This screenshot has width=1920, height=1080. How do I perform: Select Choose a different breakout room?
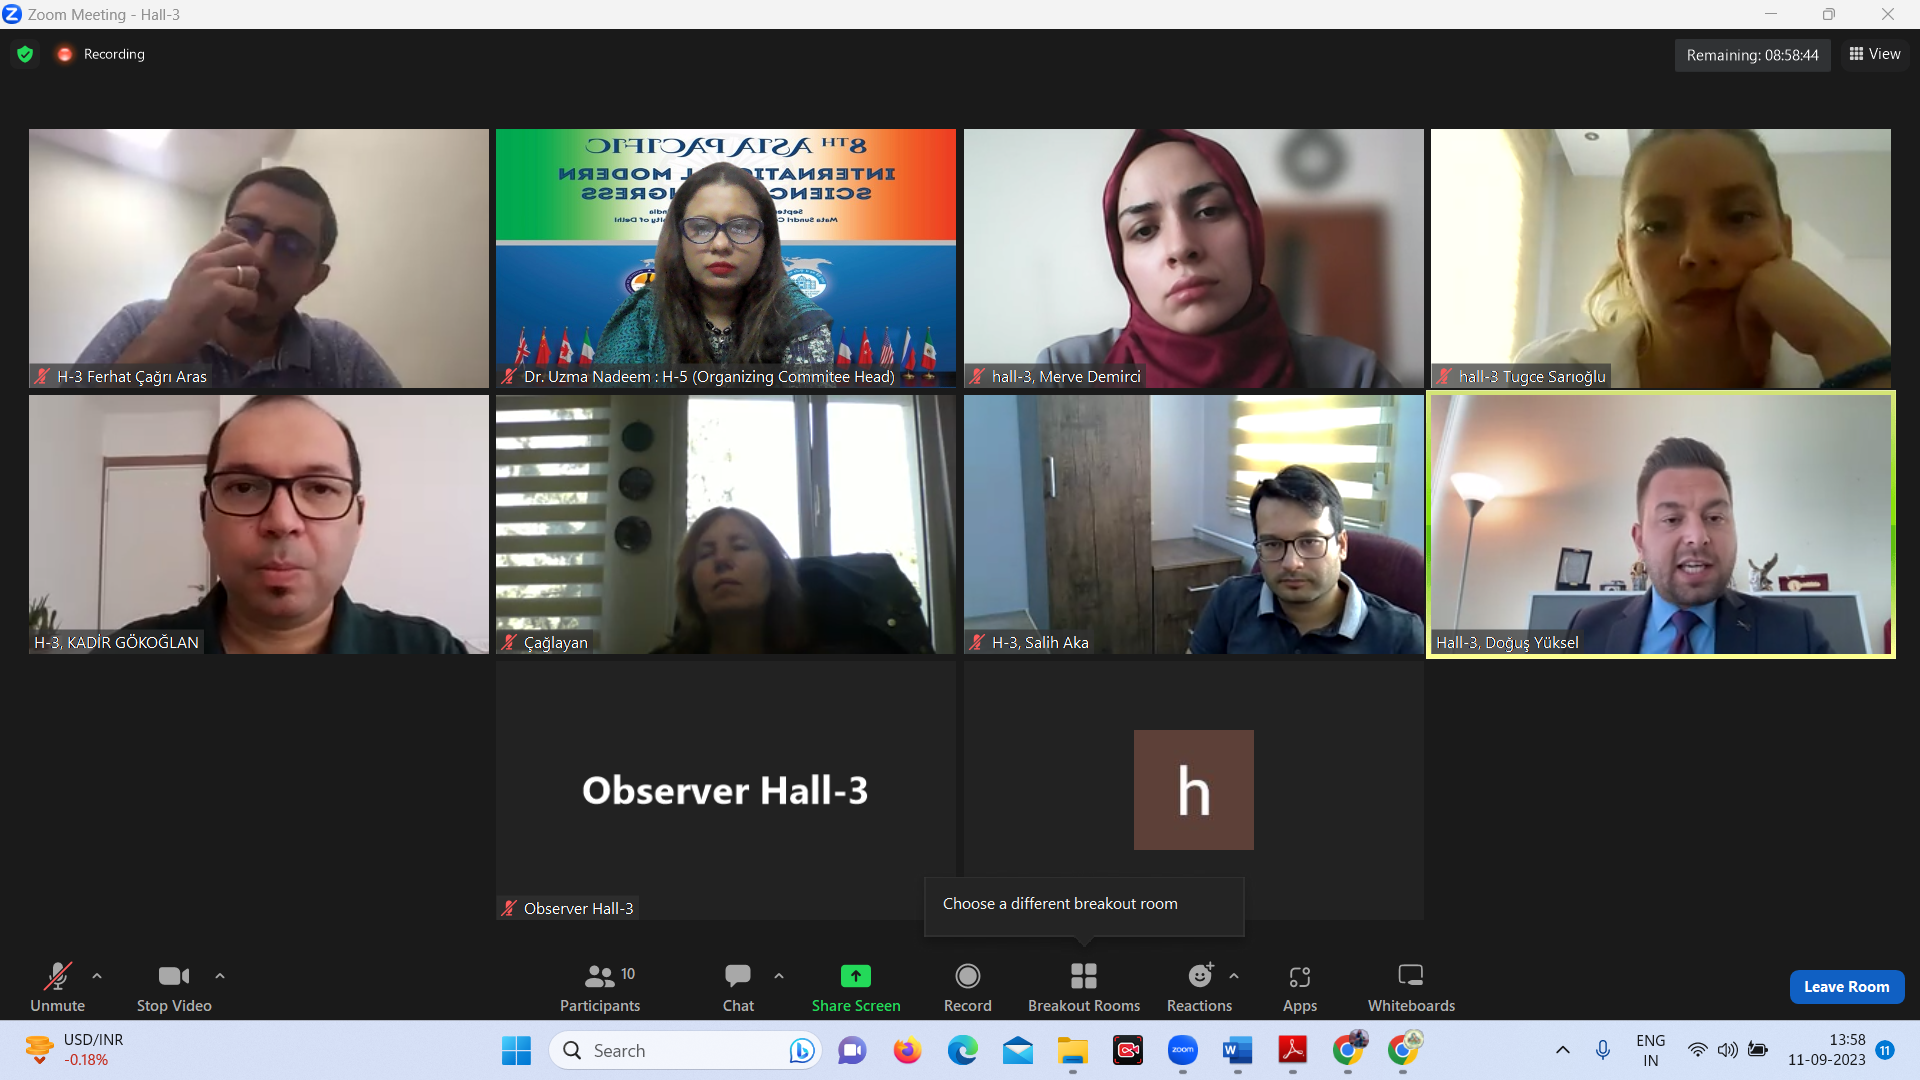(x=1060, y=904)
